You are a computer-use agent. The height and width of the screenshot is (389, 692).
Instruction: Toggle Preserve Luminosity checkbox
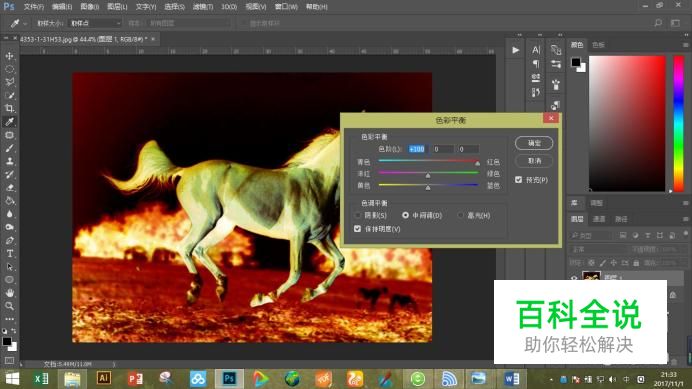click(357, 229)
